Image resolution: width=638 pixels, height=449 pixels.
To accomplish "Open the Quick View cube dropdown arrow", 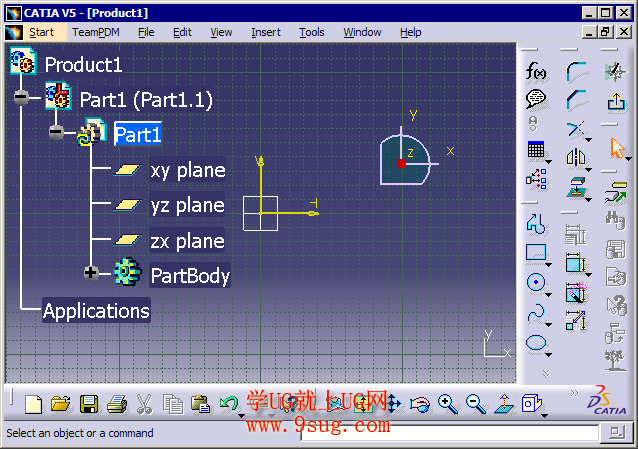I will coord(544,416).
